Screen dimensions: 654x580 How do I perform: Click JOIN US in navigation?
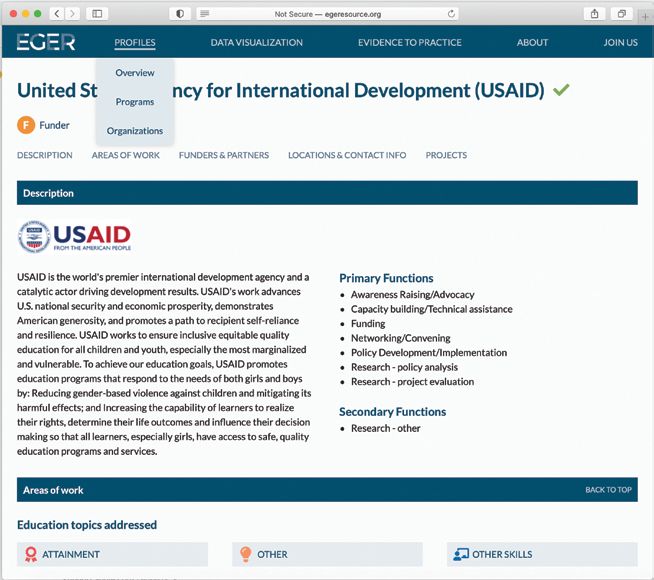(x=620, y=43)
